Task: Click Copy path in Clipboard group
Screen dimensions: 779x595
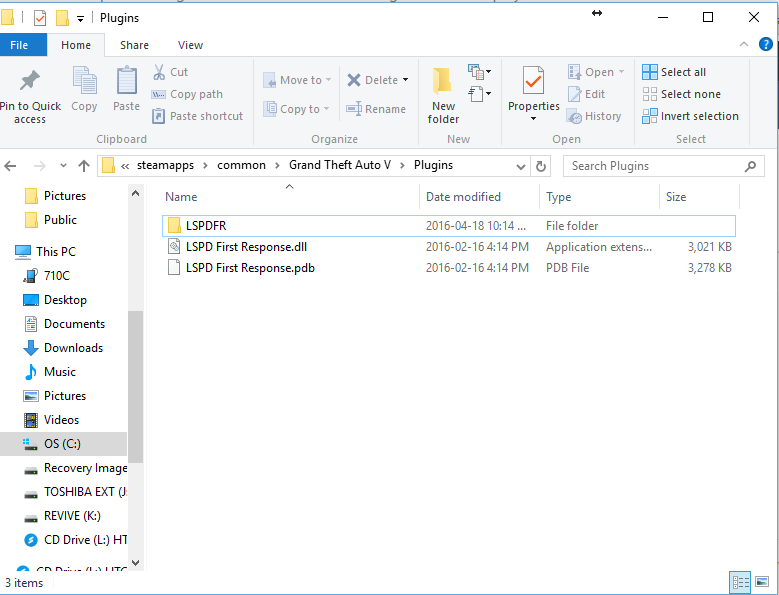Action: point(187,94)
